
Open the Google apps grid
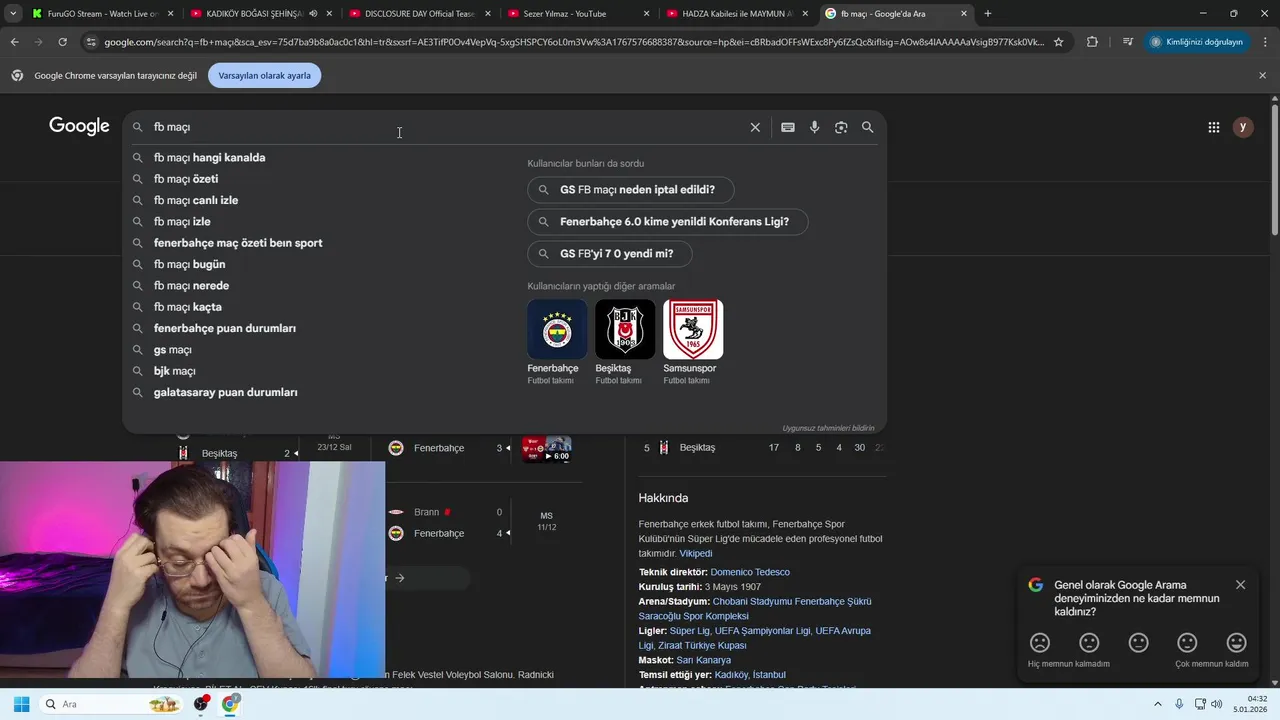(x=1214, y=127)
